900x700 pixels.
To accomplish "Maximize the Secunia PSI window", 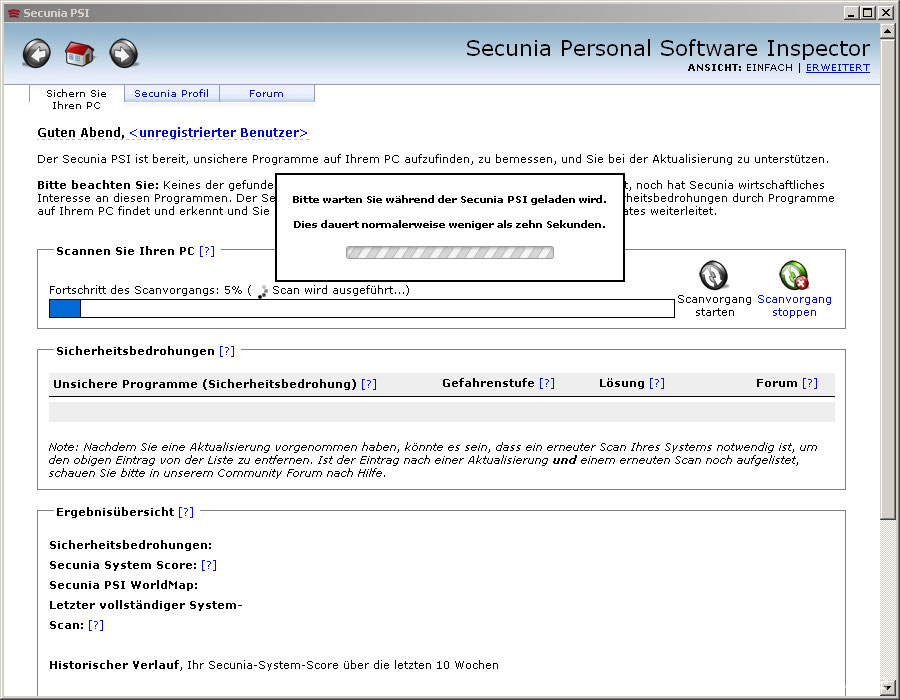I will tap(868, 13).
